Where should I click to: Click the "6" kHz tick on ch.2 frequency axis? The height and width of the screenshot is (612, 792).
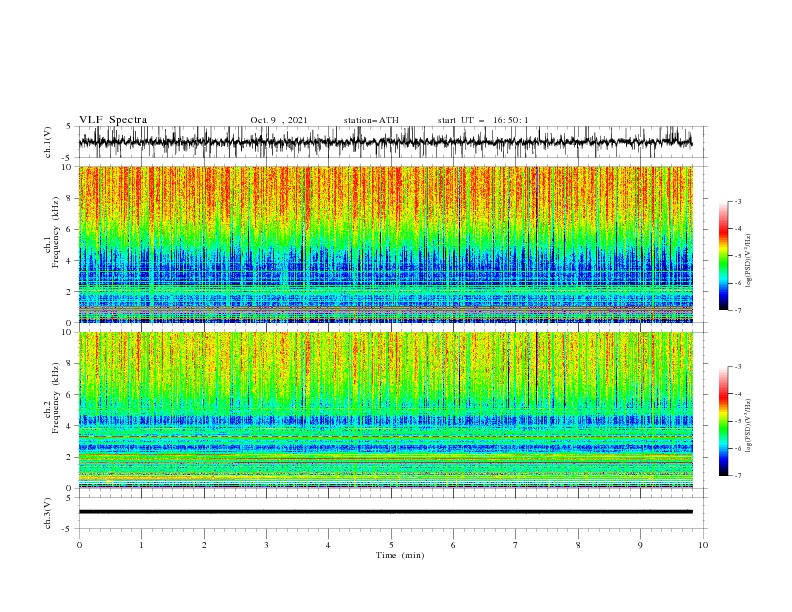[x=69, y=395]
